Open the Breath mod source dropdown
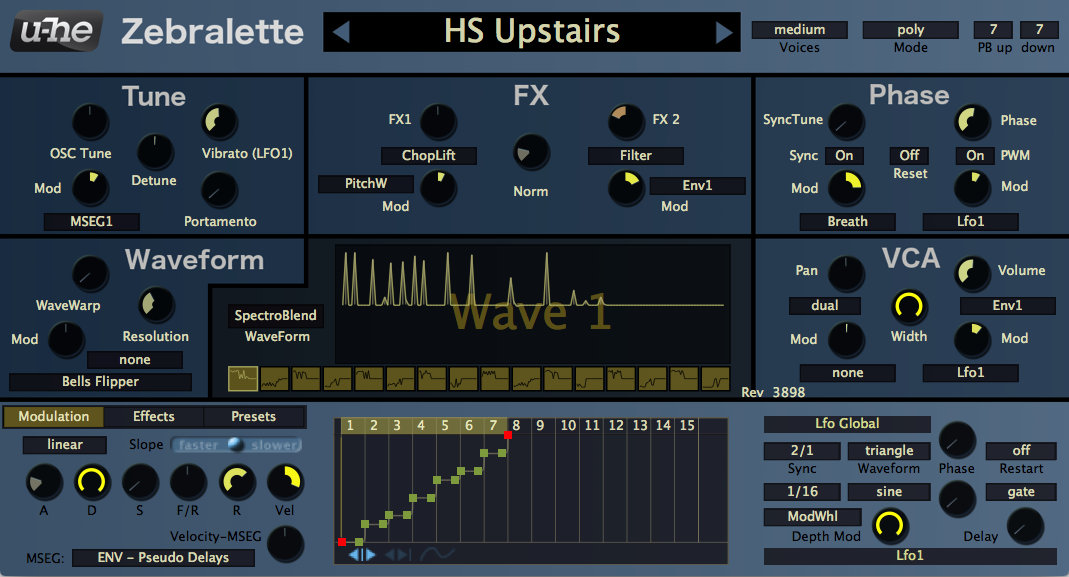The height and width of the screenshot is (577, 1069). (847, 222)
